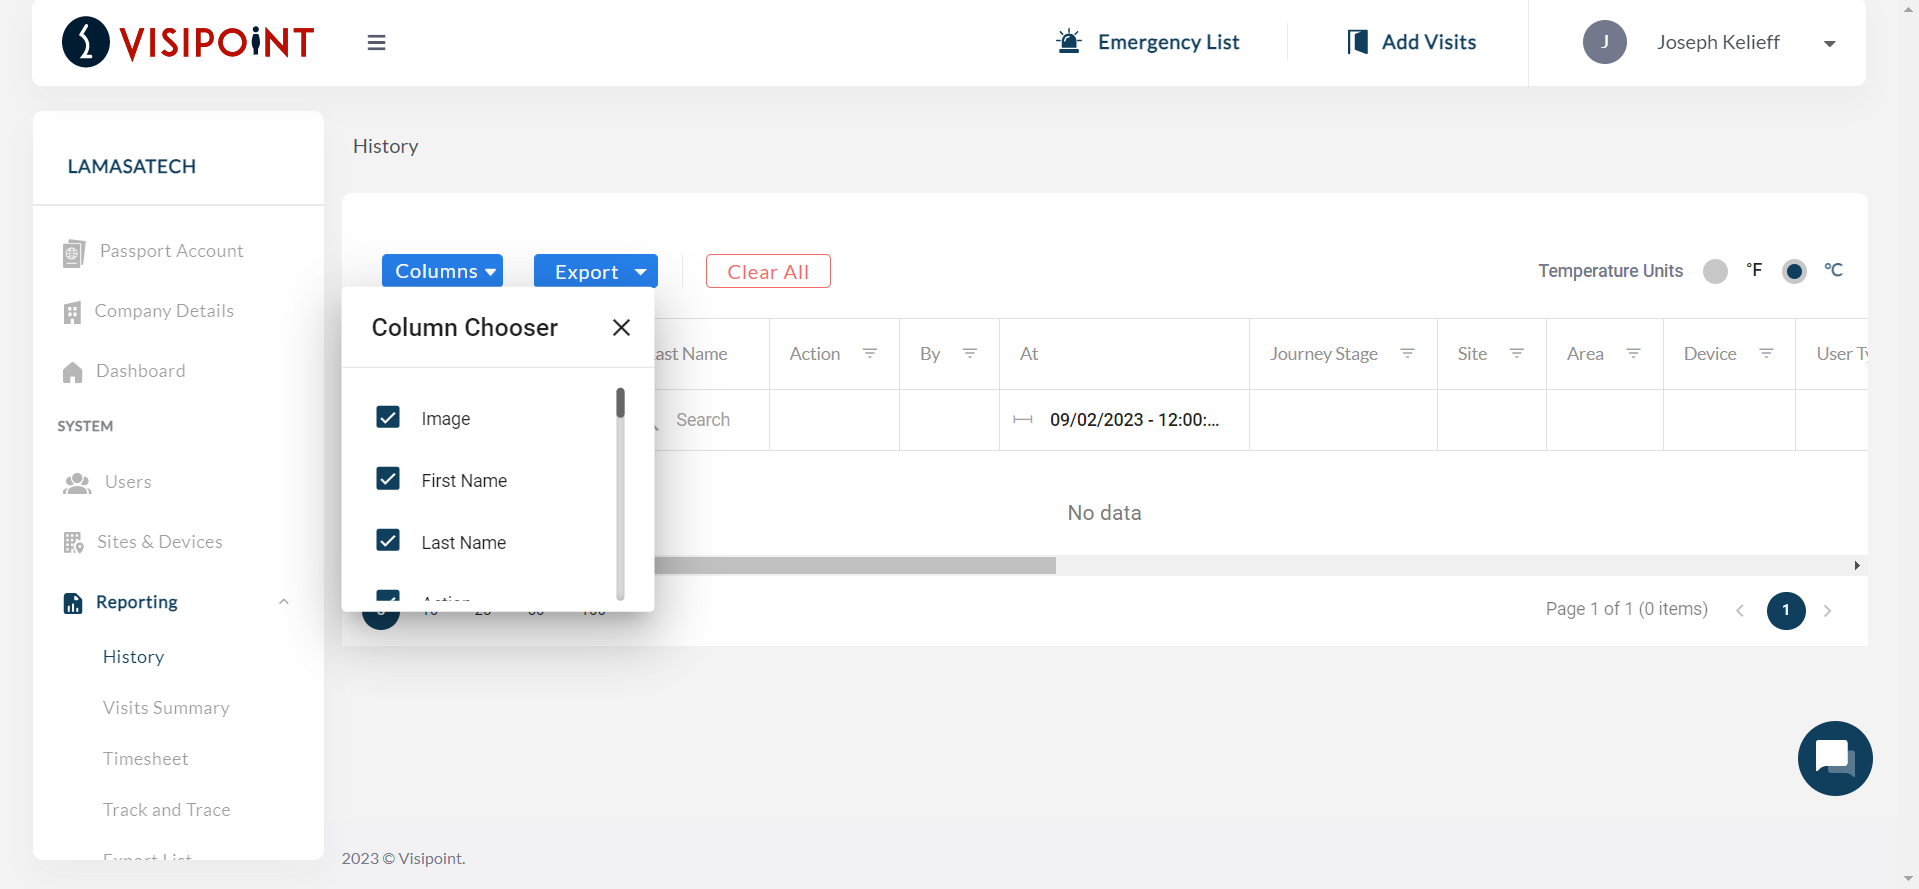Click the Journey Stage filter icon
Image resolution: width=1919 pixels, height=889 pixels.
click(x=1407, y=354)
